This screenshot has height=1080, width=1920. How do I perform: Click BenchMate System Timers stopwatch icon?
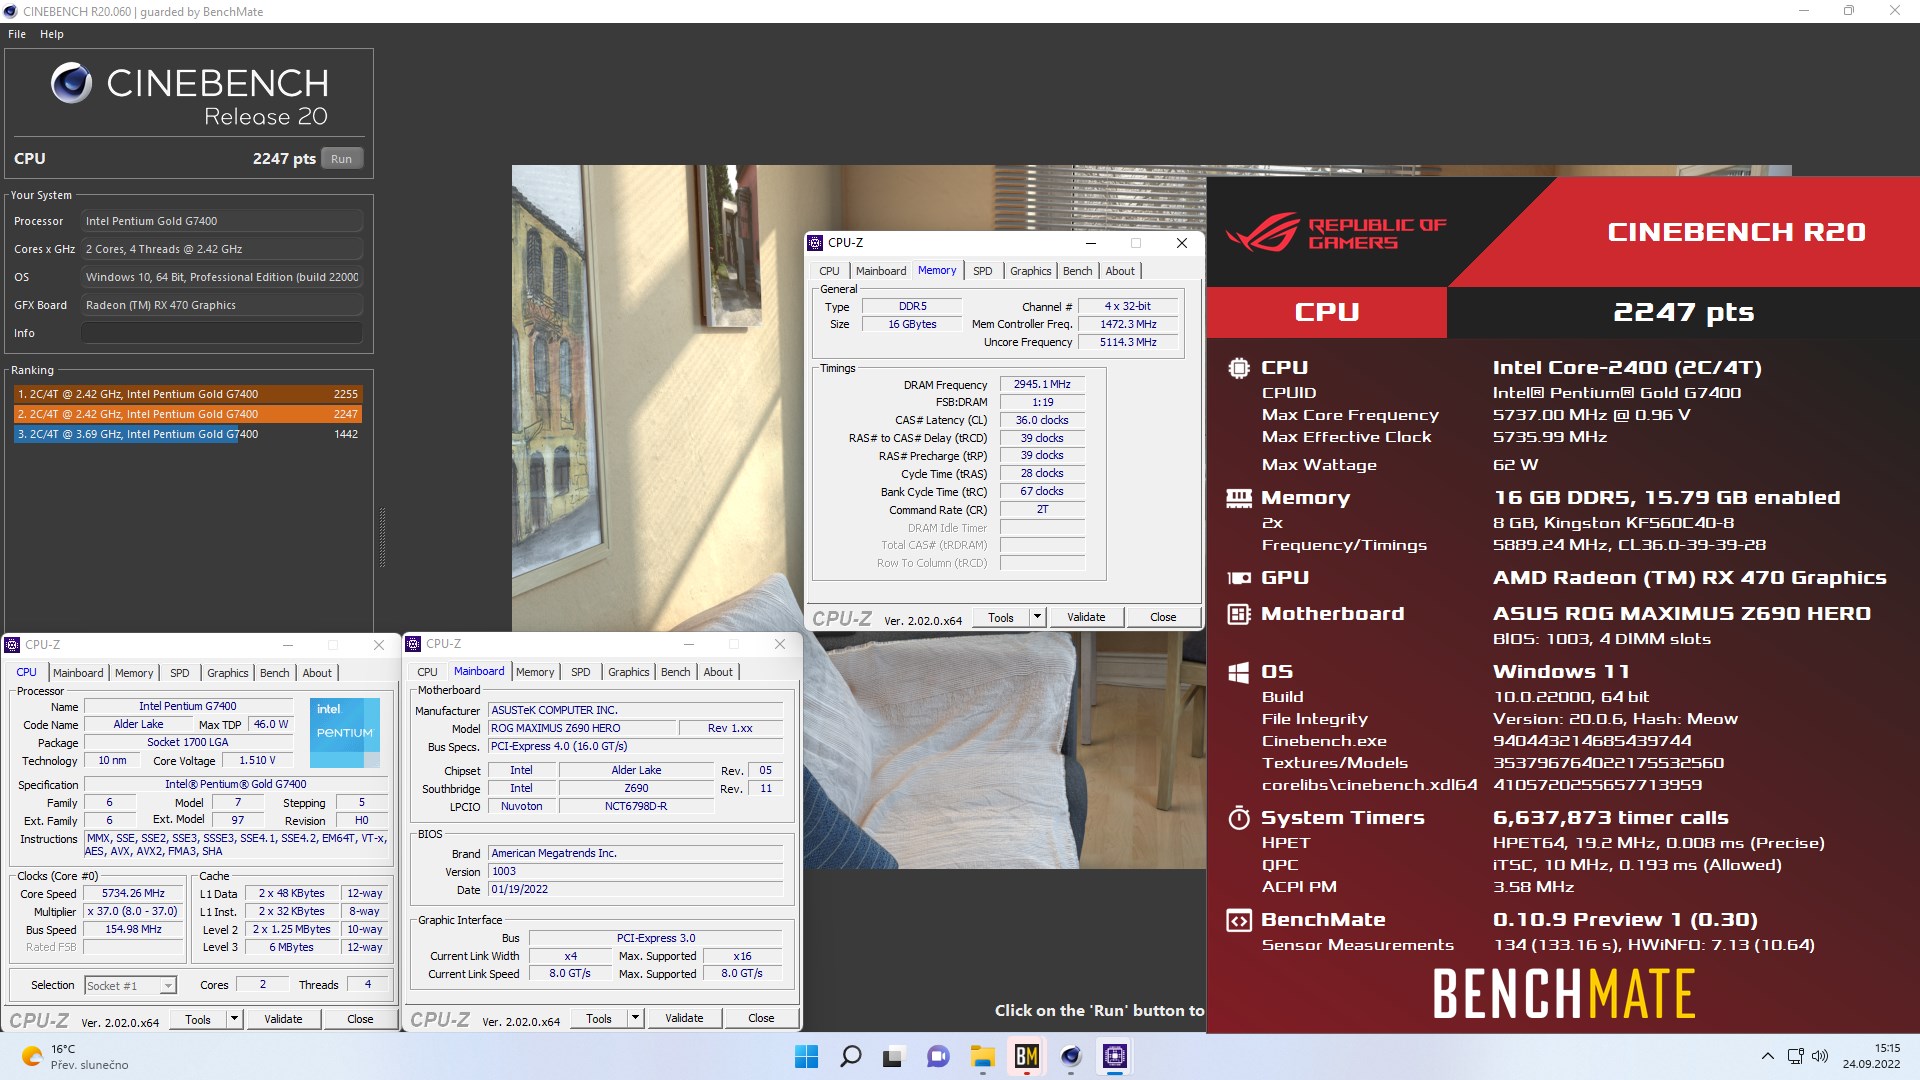[1238, 818]
